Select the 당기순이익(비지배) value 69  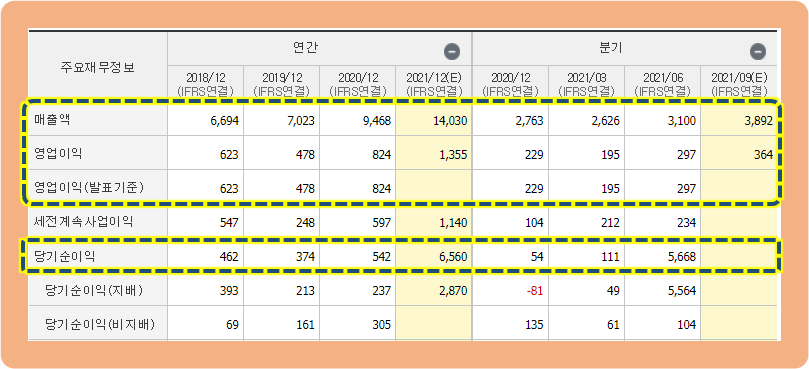[232, 325]
